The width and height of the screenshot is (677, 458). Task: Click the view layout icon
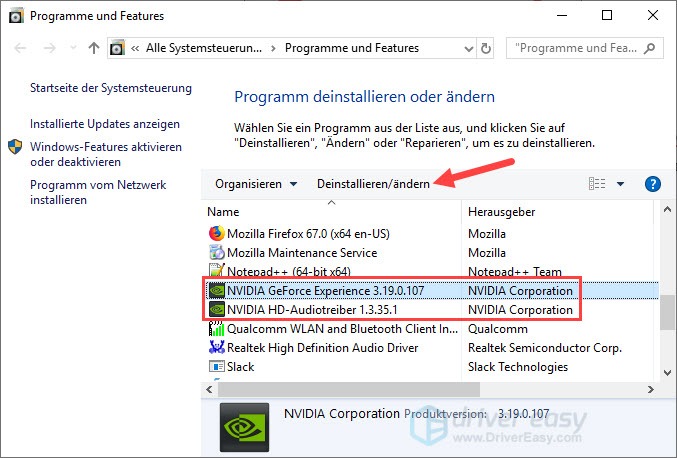click(597, 184)
